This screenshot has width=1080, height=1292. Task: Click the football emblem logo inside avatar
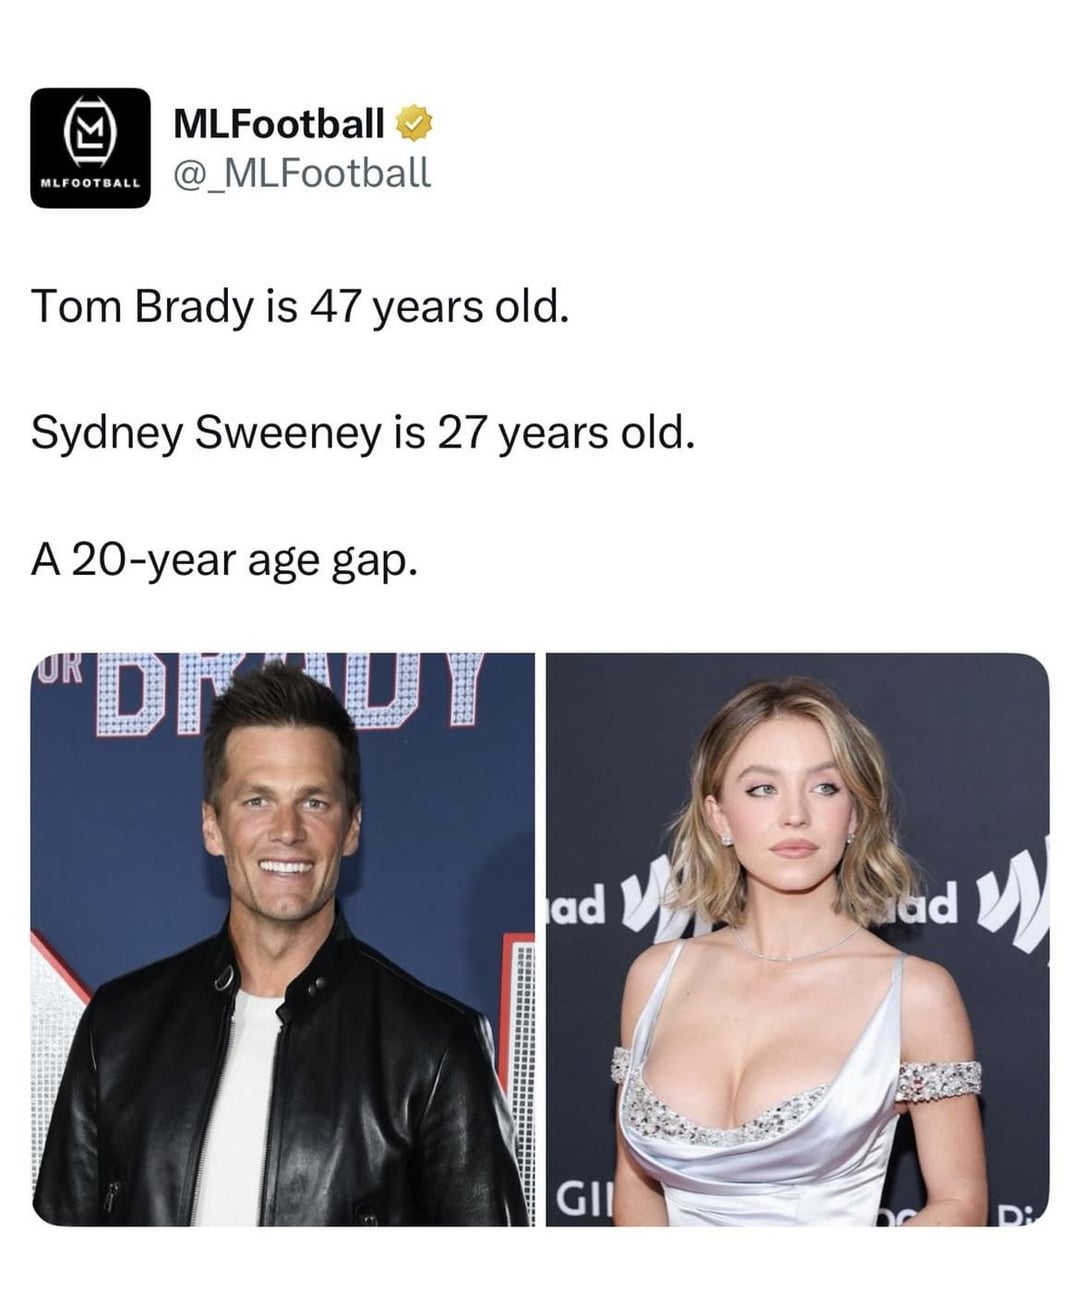click(x=90, y=136)
